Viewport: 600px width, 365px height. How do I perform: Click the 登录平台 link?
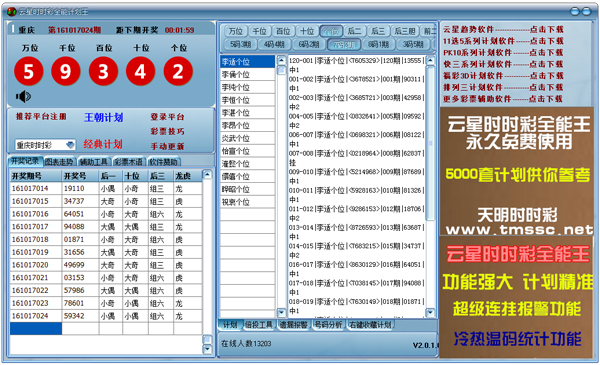tap(168, 117)
